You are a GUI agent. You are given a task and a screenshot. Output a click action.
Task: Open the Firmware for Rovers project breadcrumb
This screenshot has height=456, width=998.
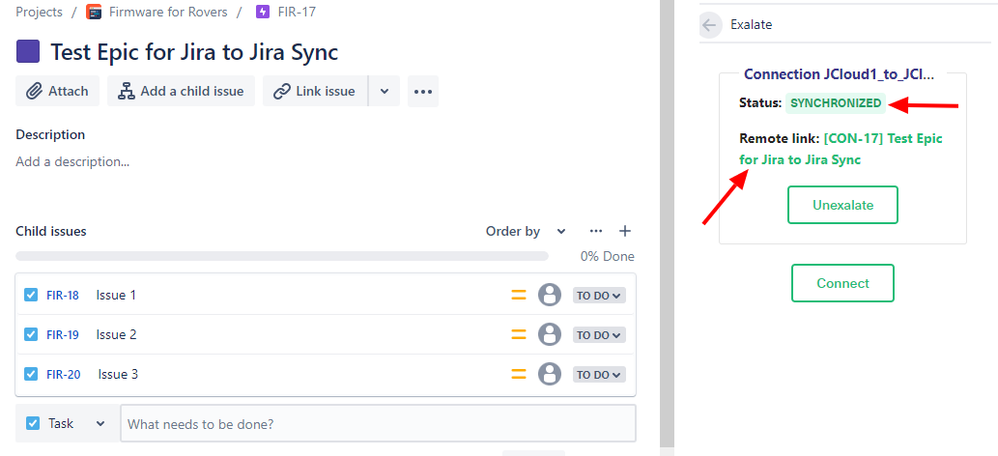point(167,11)
